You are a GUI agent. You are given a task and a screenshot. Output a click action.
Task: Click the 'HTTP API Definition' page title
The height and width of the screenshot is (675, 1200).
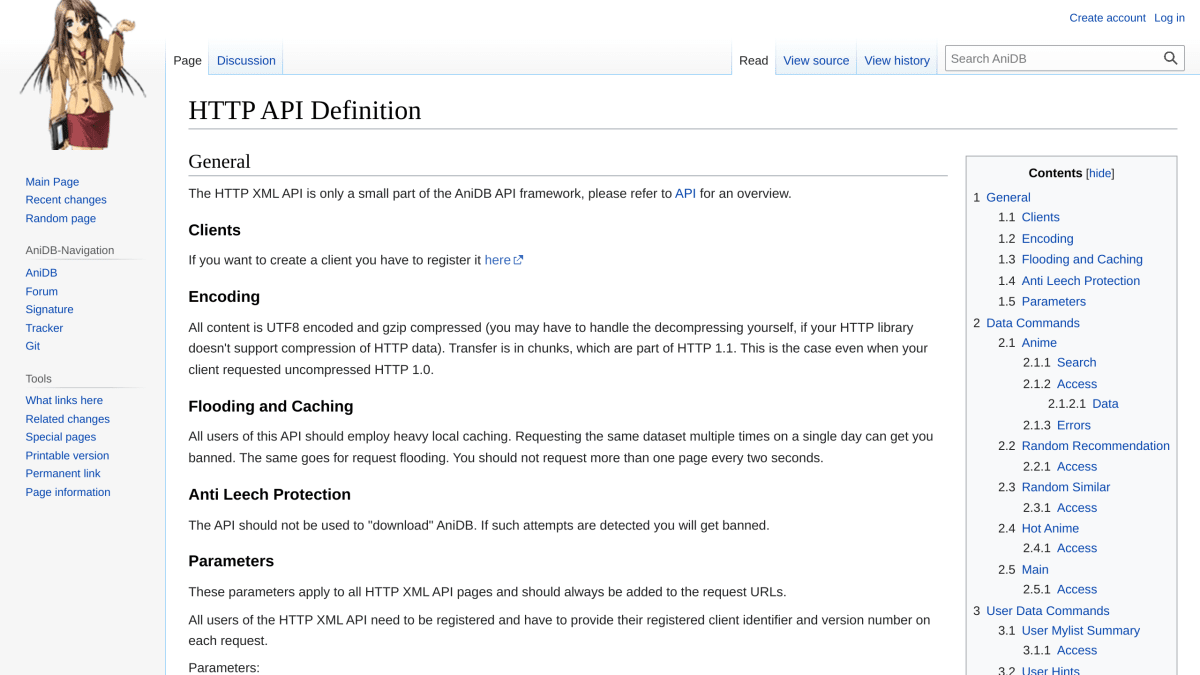pyautogui.click(x=305, y=110)
